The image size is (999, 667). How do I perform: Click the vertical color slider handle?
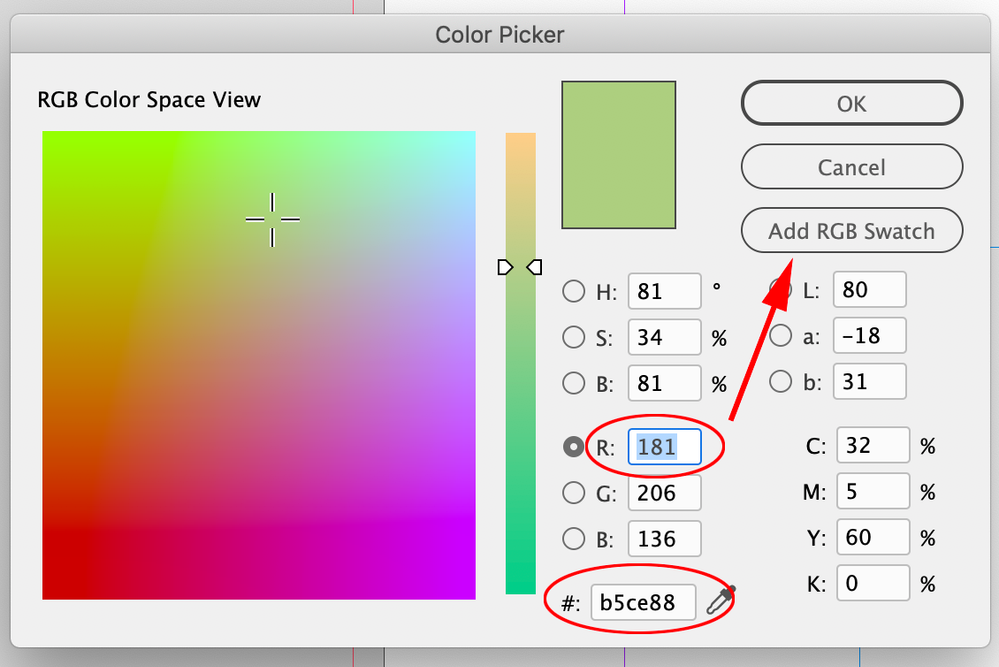(x=520, y=267)
